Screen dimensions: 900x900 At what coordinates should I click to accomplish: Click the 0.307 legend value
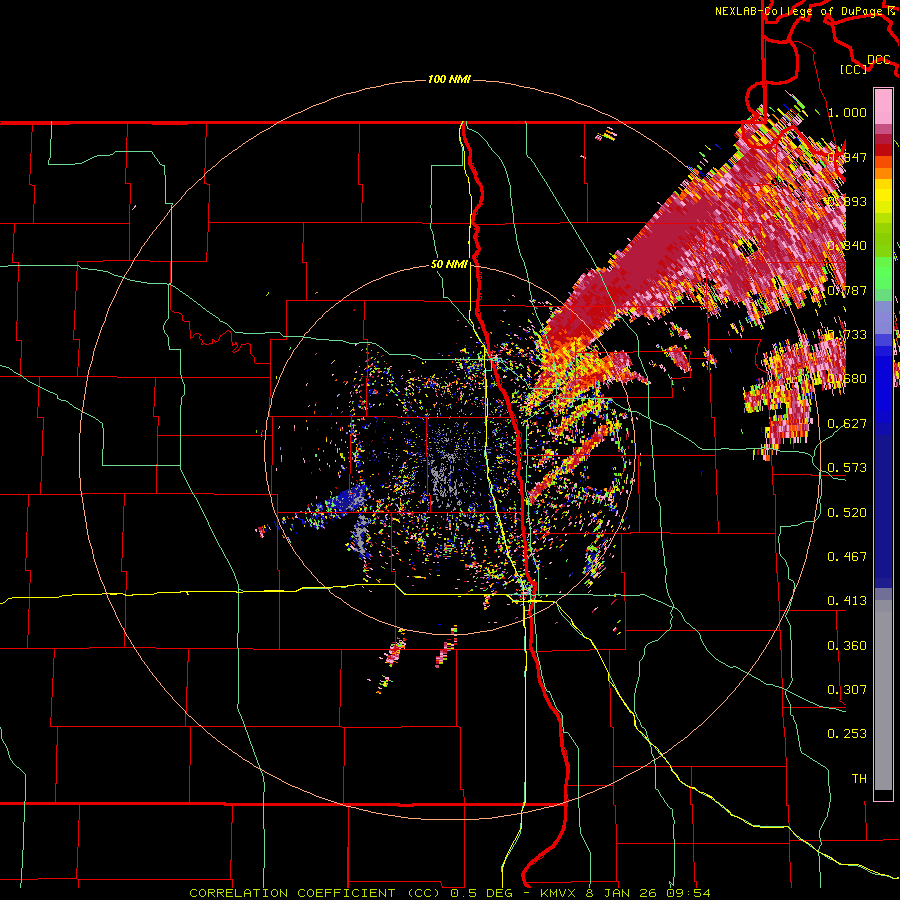[847, 690]
